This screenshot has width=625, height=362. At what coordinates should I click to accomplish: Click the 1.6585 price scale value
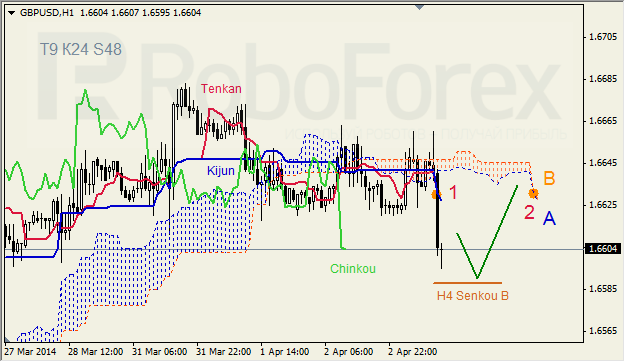[x=603, y=289]
